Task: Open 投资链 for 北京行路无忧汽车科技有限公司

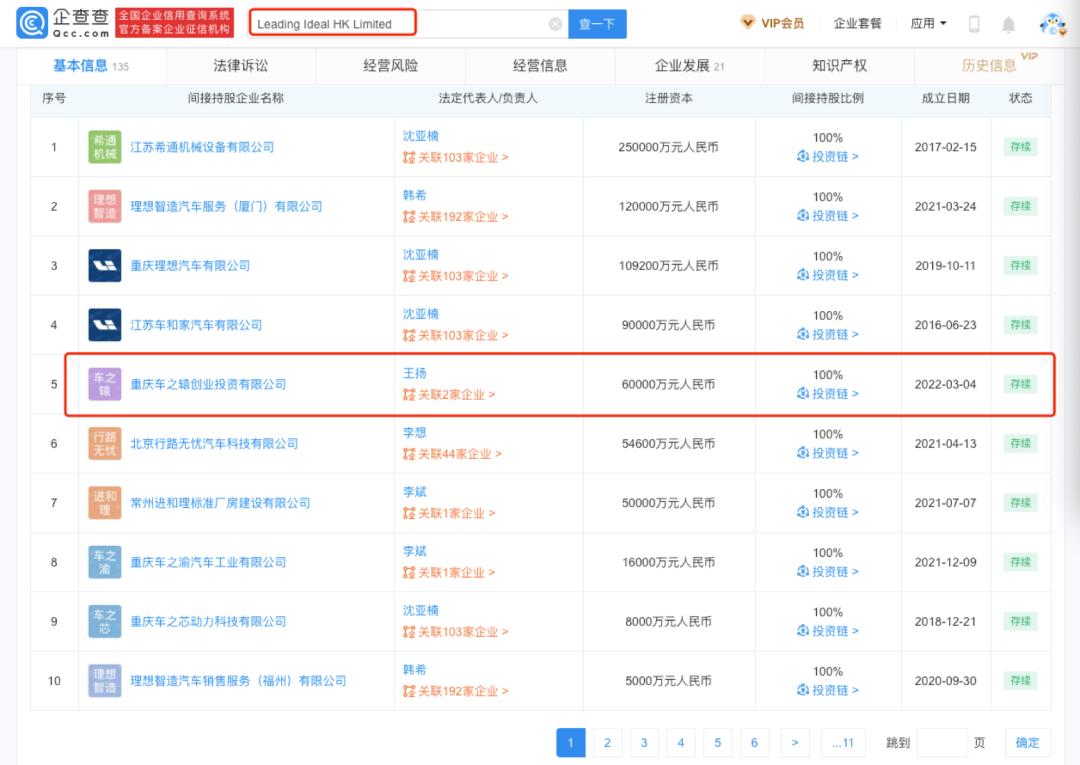Action: [827, 452]
